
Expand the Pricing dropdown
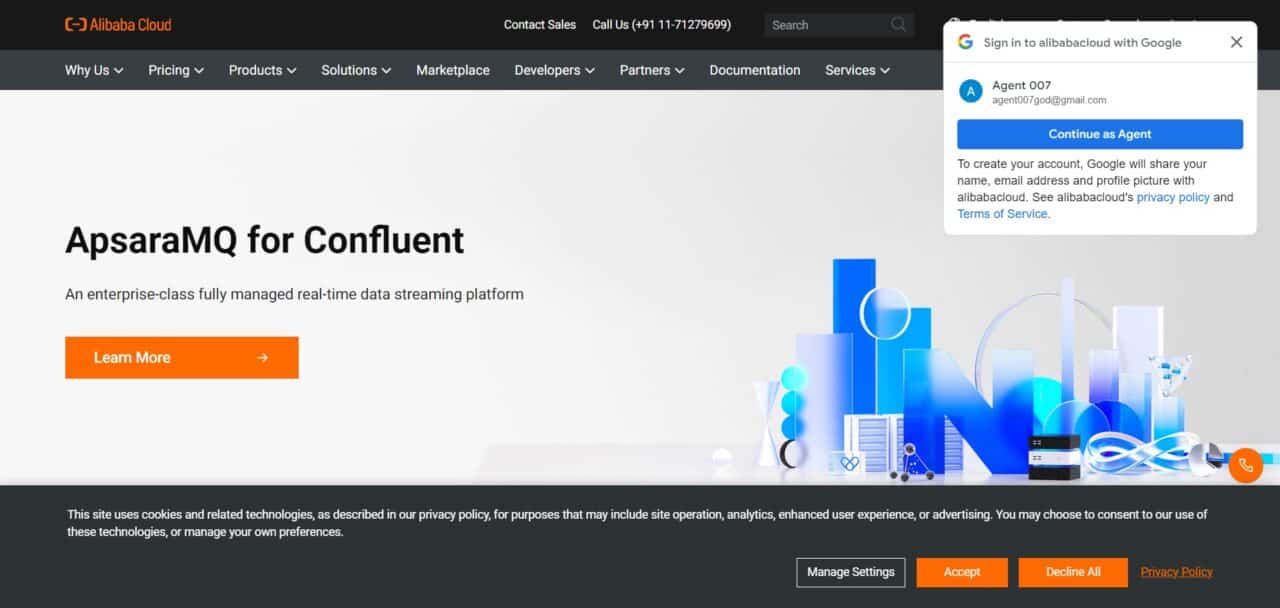click(176, 70)
